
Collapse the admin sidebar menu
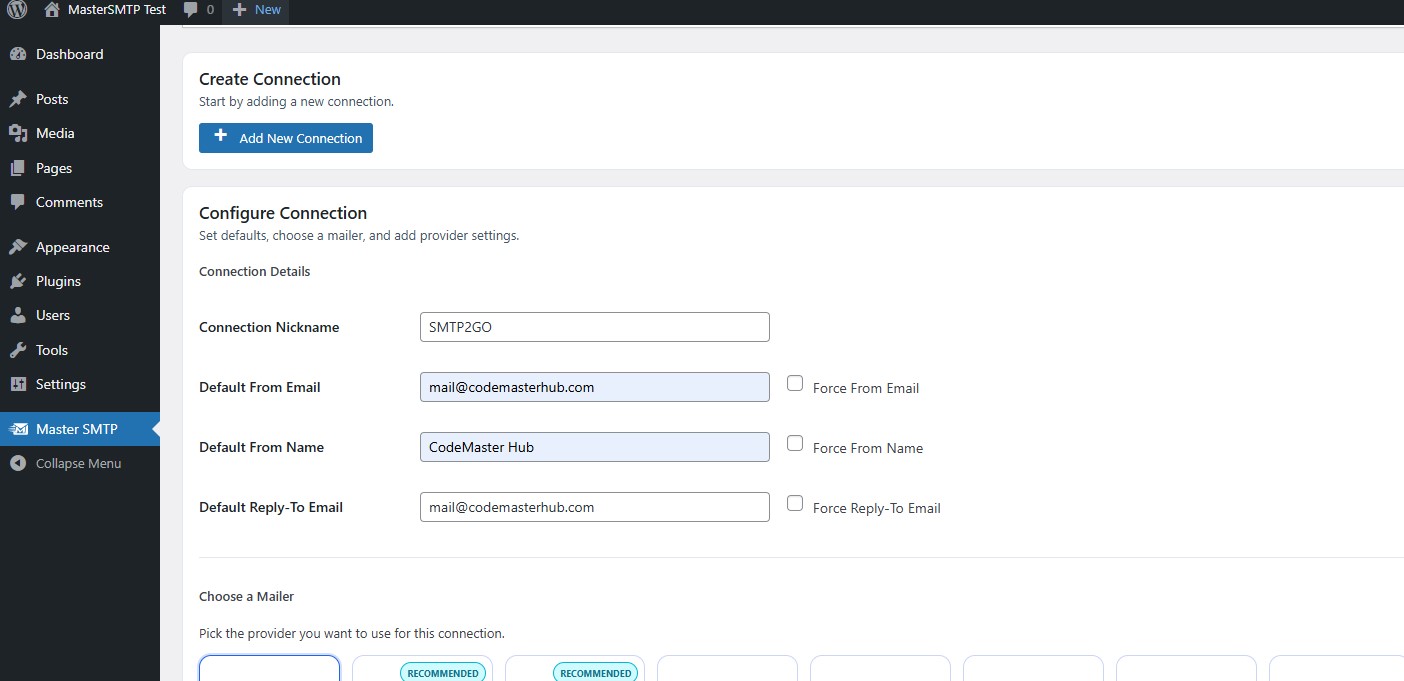(x=78, y=463)
